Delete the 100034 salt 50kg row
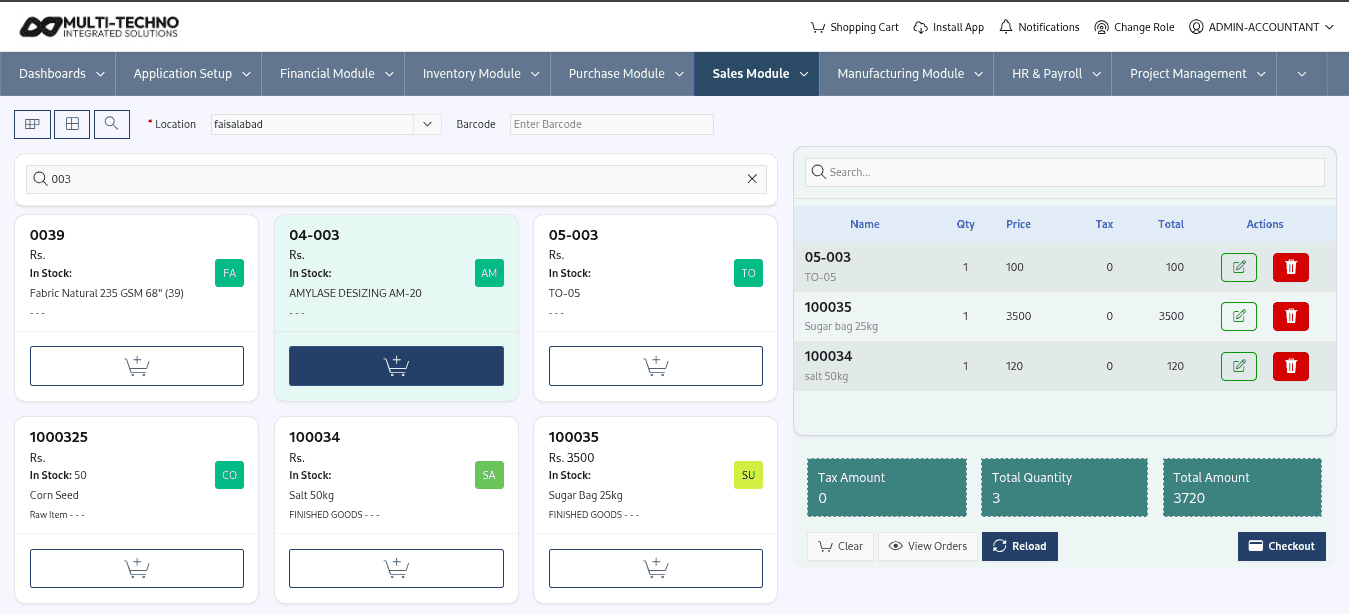The image size is (1349, 614). click(x=1291, y=366)
